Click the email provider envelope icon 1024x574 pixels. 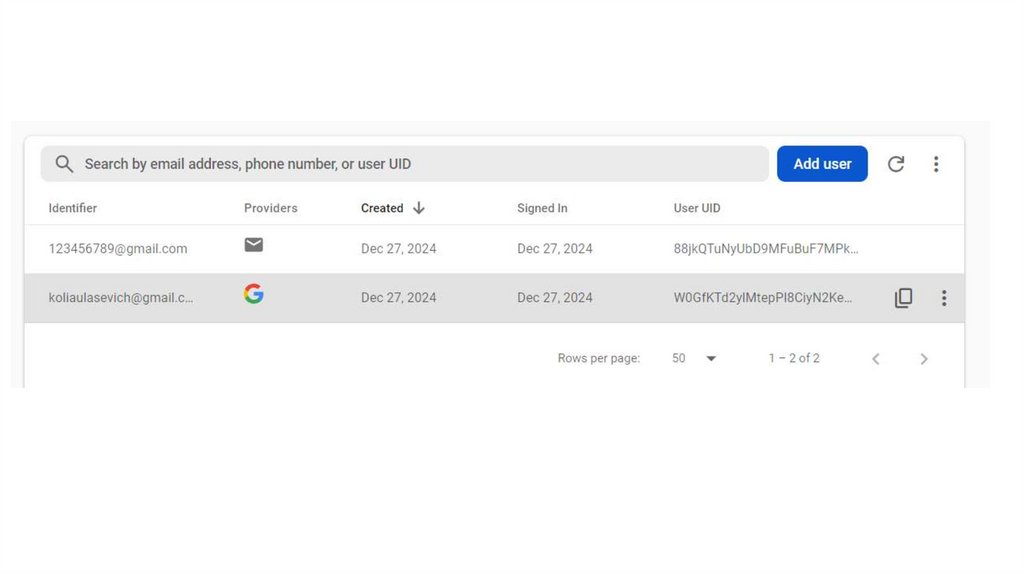tap(254, 245)
